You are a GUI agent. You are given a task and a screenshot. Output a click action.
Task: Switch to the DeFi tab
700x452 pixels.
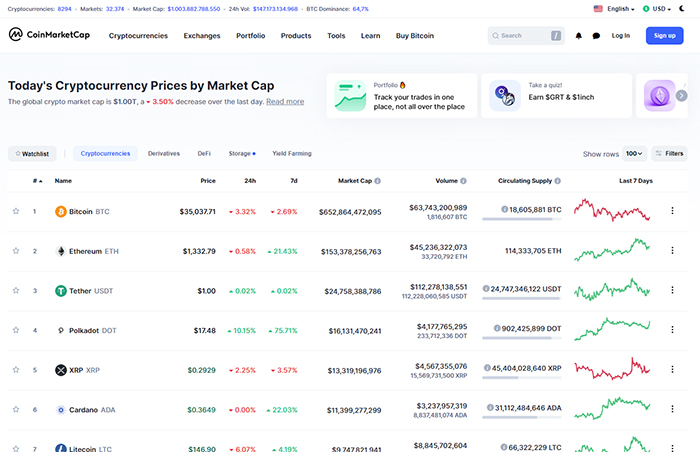[204, 153]
